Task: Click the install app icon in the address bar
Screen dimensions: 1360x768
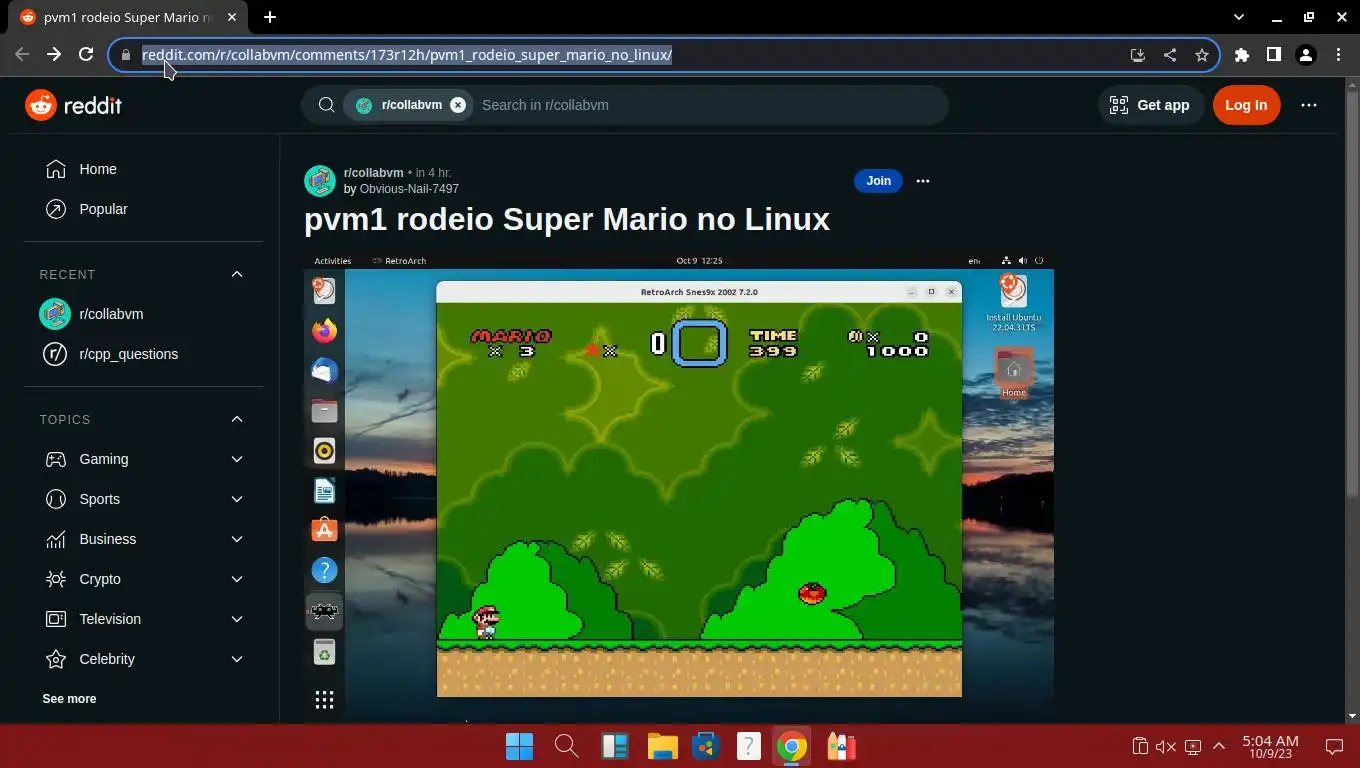Action: tap(1138, 55)
